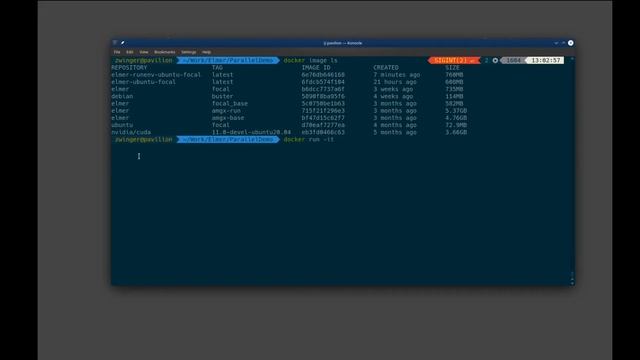Minimize the Konsole window
The width and height of the screenshot is (640, 360).
point(556,43)
